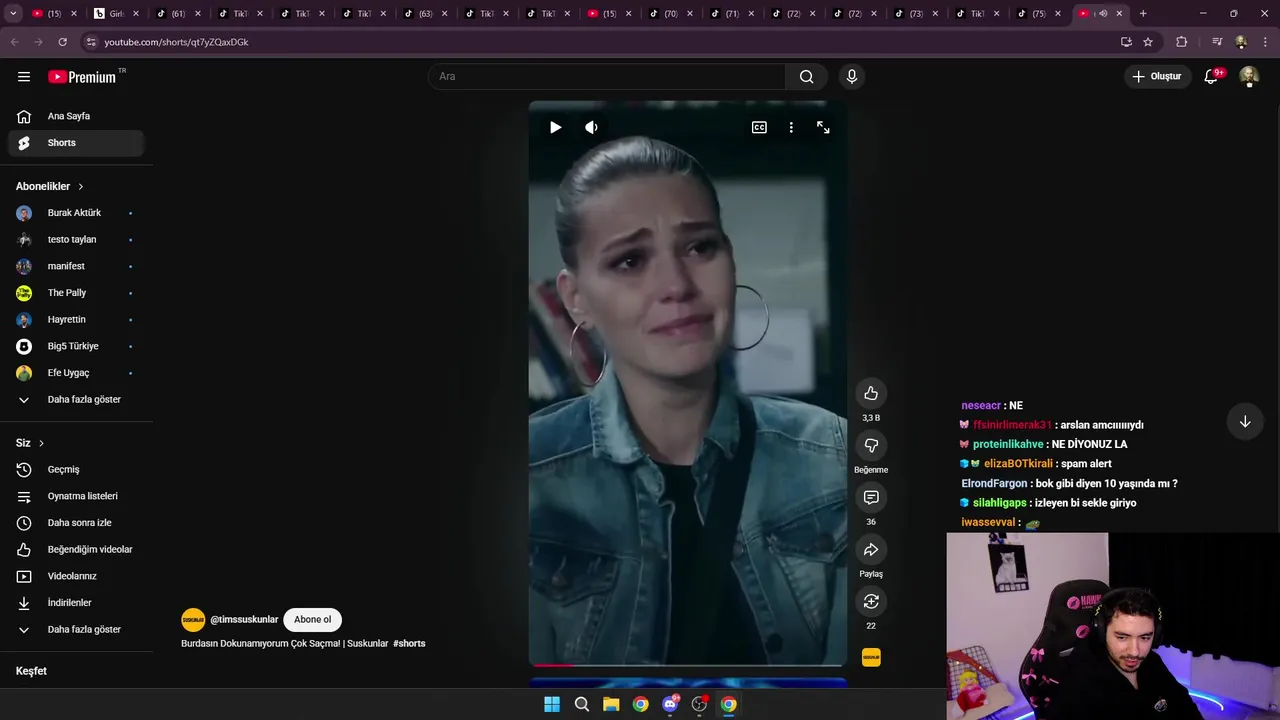Open the account avatar menu
Viewport: 1280px width, 720px height.
pos(1249,77)
